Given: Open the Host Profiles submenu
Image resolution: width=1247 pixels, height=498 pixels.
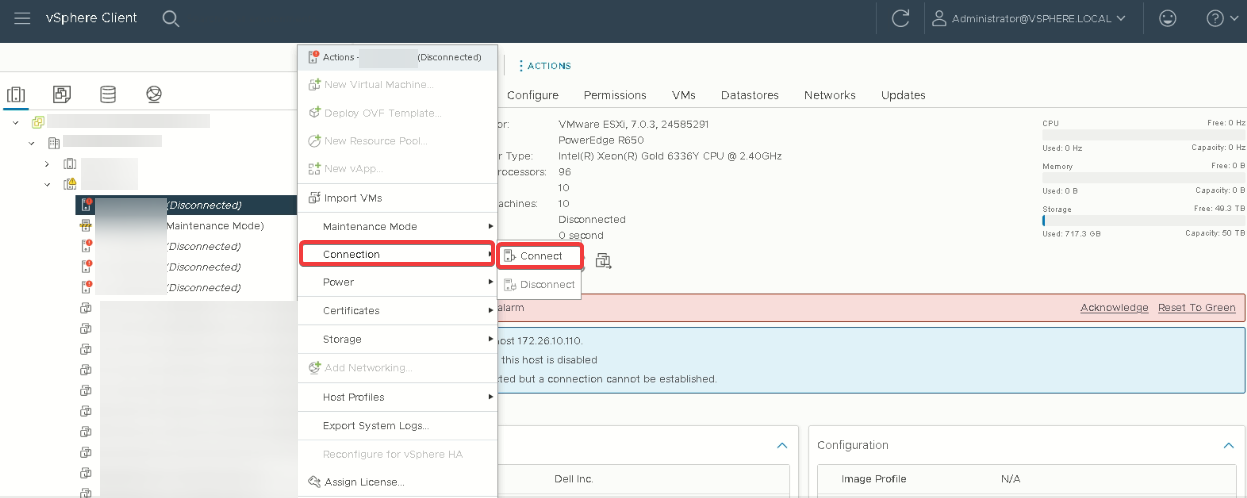Looking at the screenshot, I should tap(397, 397).
